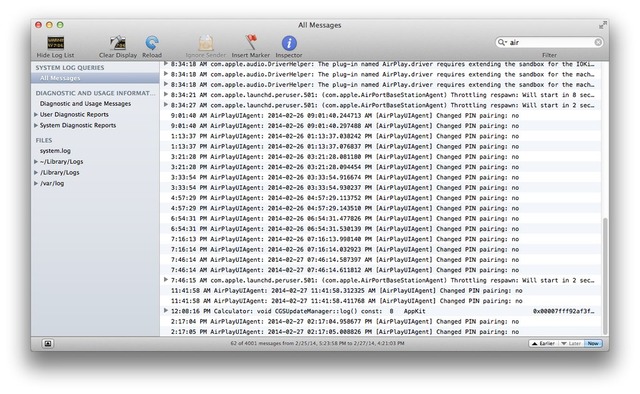Expand System Diagnostic Reports
Viewport: 640px width, 394px height.
pos(36,125)
